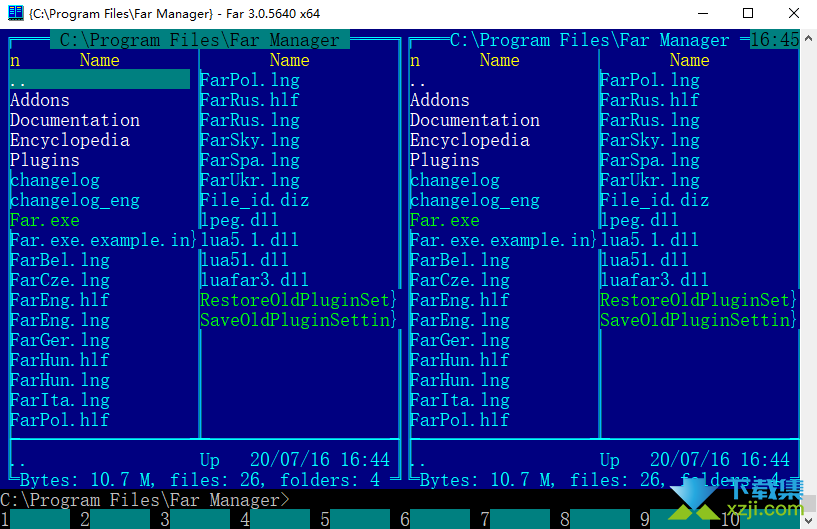
Task: Click the scroll up arrow of the console scrollbar
Action: pyautogui.click(x=808, y=38)
